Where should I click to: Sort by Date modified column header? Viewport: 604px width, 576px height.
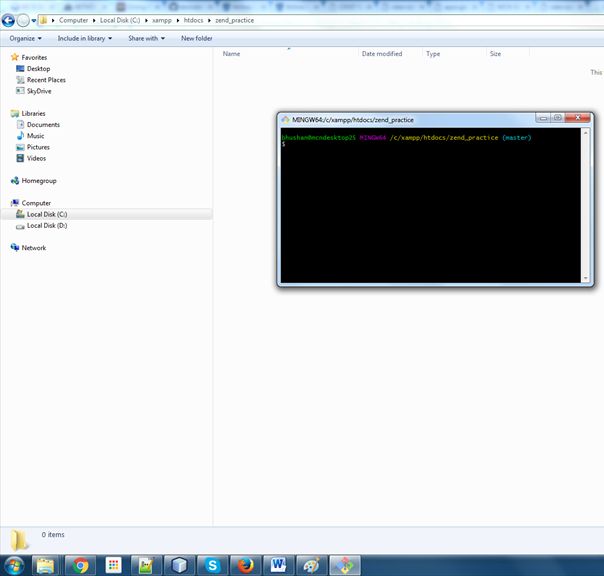tap(382, 54)
